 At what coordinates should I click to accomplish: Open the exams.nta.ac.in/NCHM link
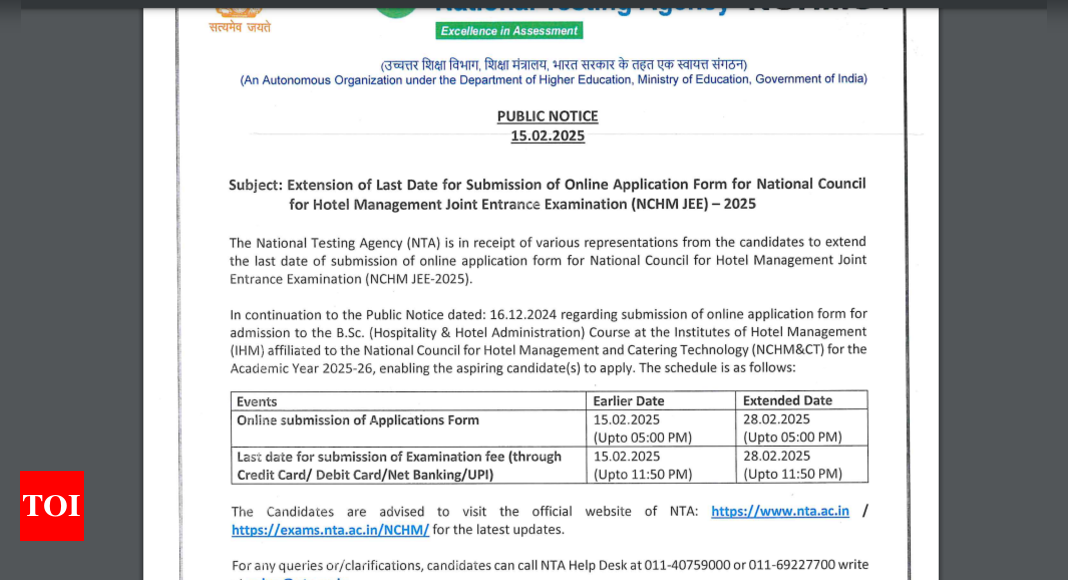(x=330, y=530)
